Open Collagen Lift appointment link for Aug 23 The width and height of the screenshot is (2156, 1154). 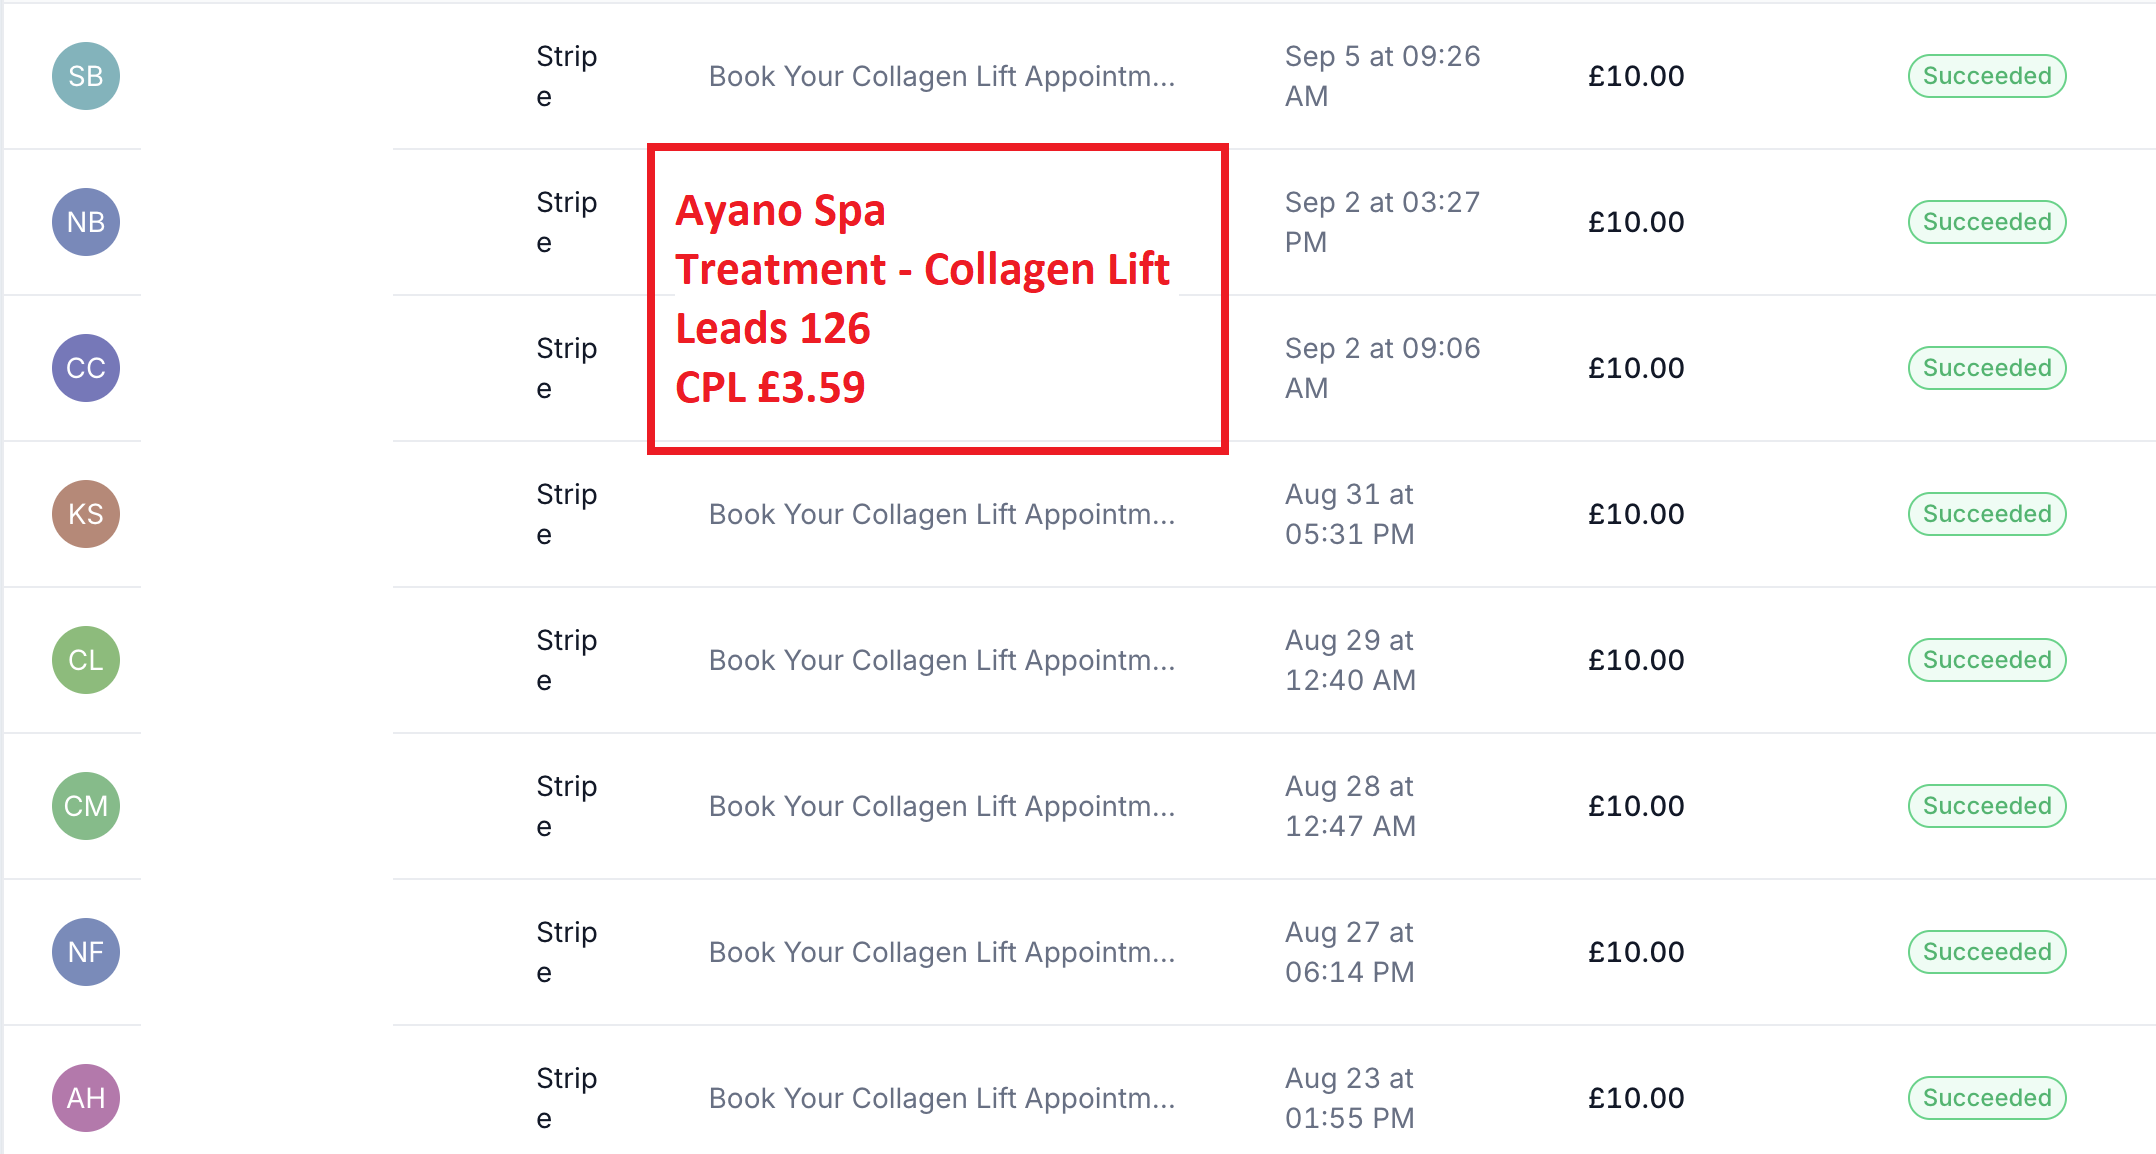941,1098
